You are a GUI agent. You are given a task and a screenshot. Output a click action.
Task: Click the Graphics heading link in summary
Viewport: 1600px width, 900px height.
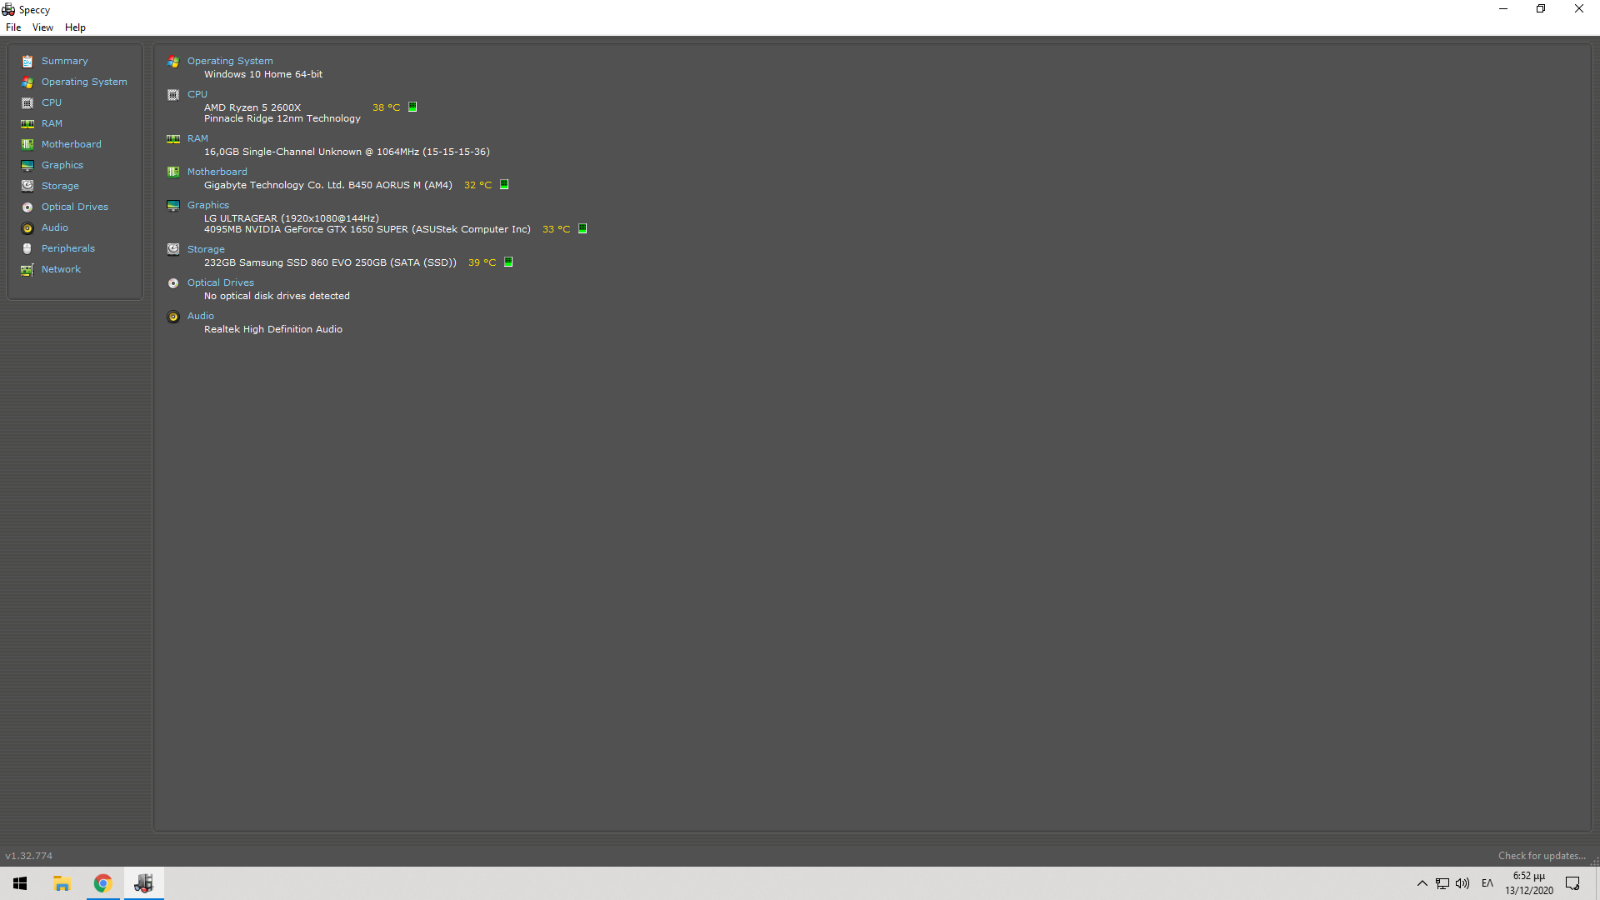pos(208,205)
